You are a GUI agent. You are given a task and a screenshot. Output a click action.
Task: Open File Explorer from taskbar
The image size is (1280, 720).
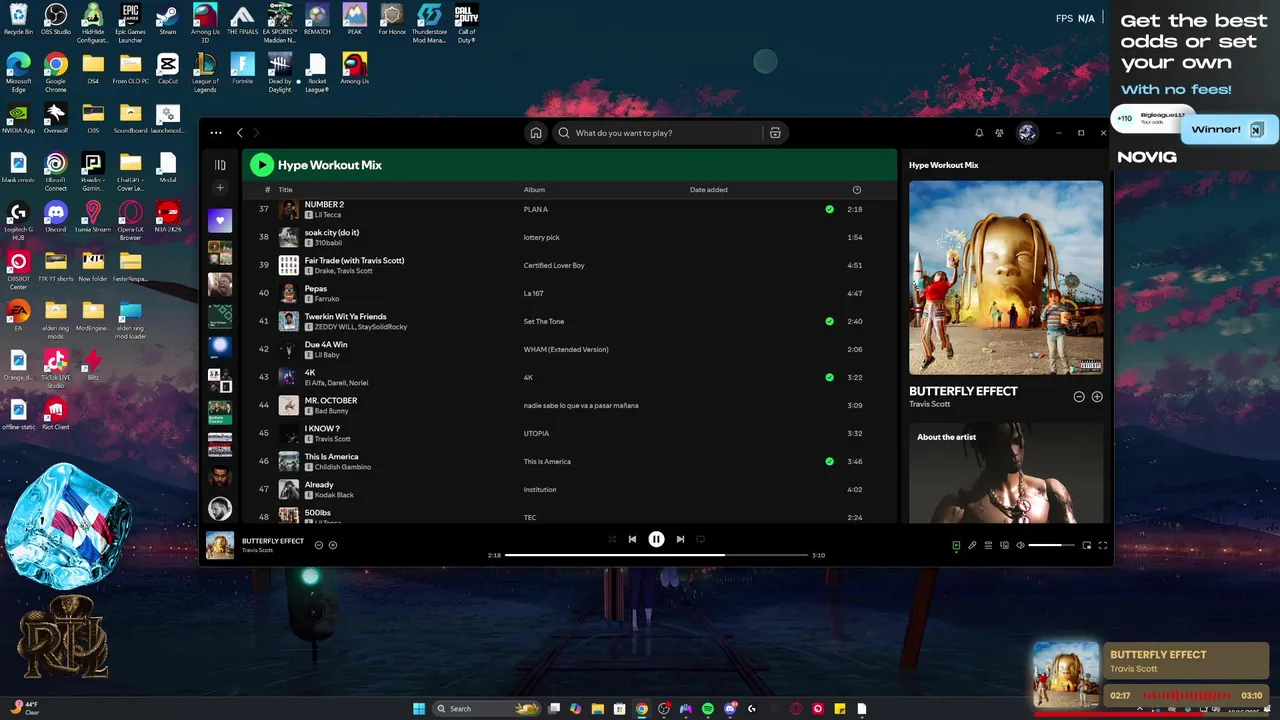(598, 709)
